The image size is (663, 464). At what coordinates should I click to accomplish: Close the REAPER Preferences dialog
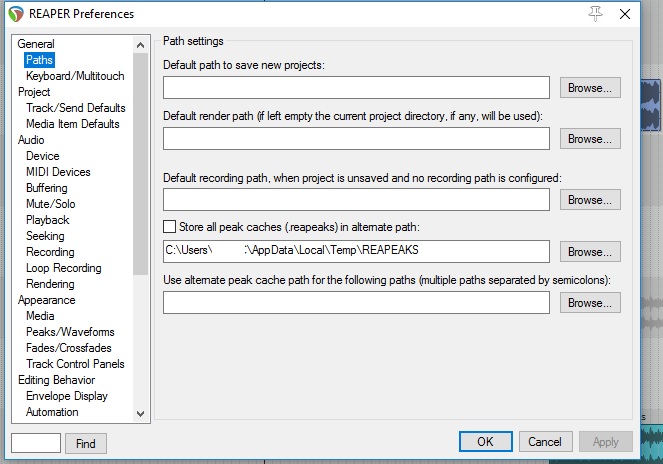626,13
